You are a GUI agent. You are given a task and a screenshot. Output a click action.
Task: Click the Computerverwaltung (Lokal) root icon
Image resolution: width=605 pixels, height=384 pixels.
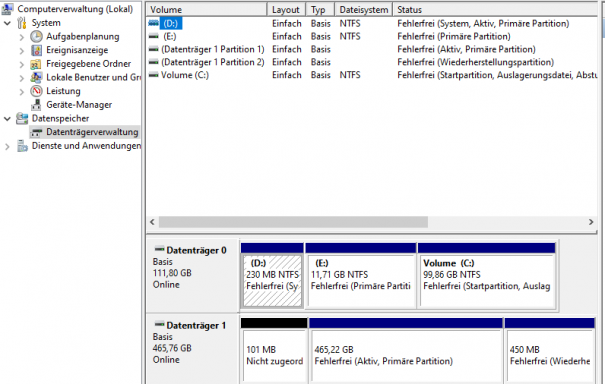point(7,8)
